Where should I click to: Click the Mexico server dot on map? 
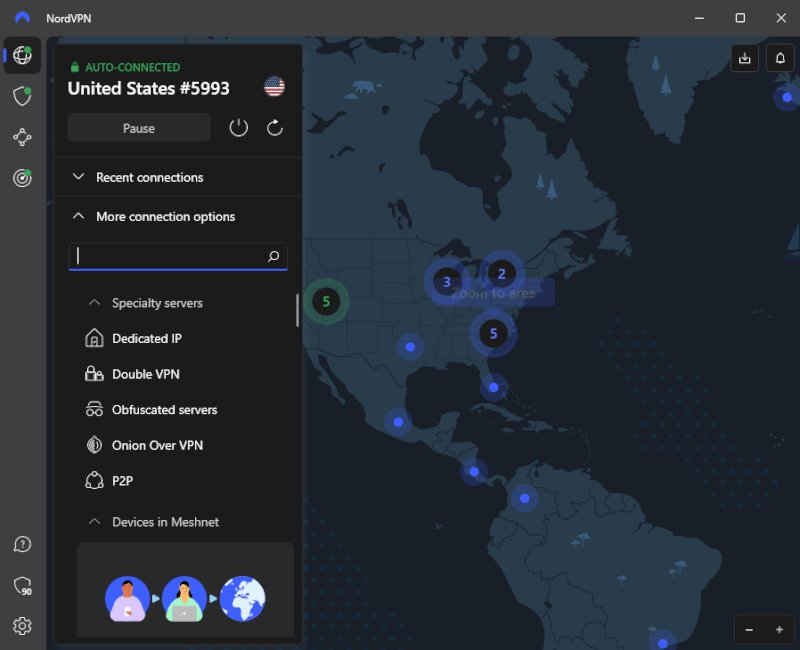click(x=398, y=422)
